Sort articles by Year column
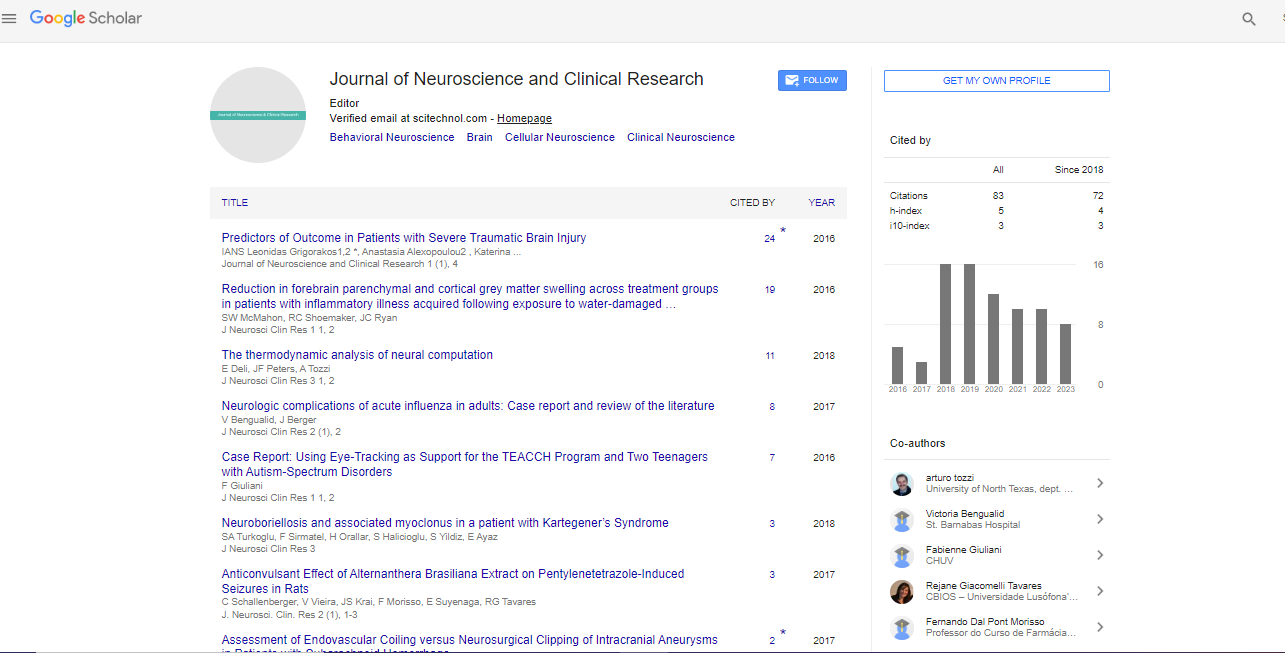The height and width of the screenshot is (653, 1285). coord(822,203)
